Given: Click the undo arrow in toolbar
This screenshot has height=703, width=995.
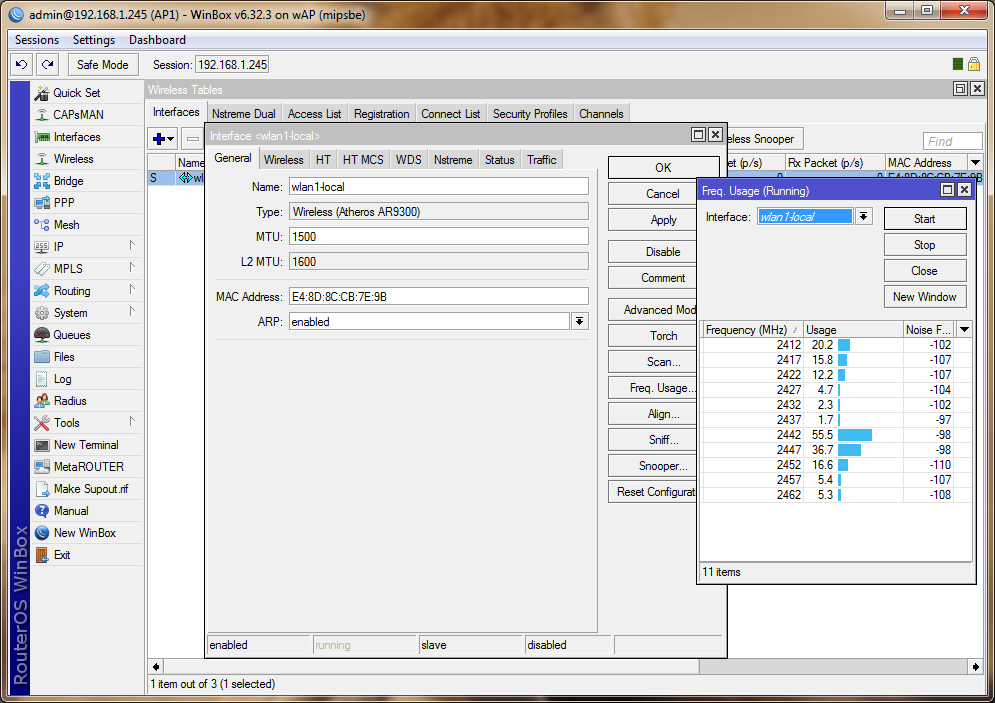Looking at the screenshot, I should 22,65.
